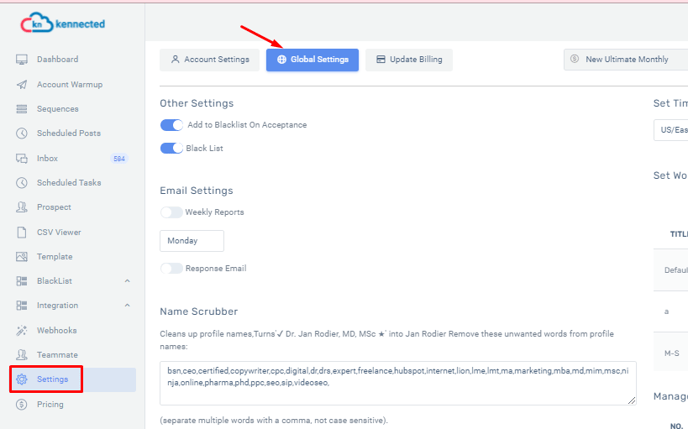
Task: Click the Integration grid icon
Action: (x=22, y=306)
